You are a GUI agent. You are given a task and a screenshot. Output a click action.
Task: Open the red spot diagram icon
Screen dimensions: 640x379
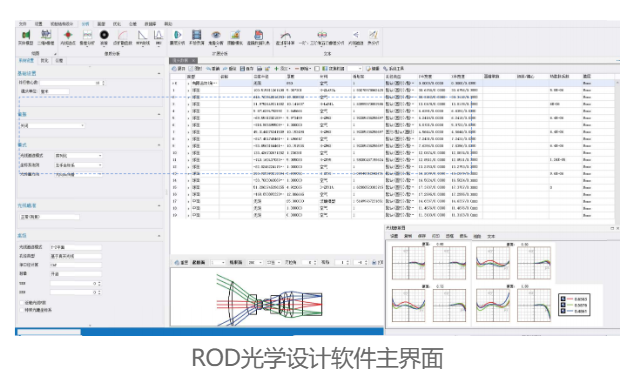point(68,35)
